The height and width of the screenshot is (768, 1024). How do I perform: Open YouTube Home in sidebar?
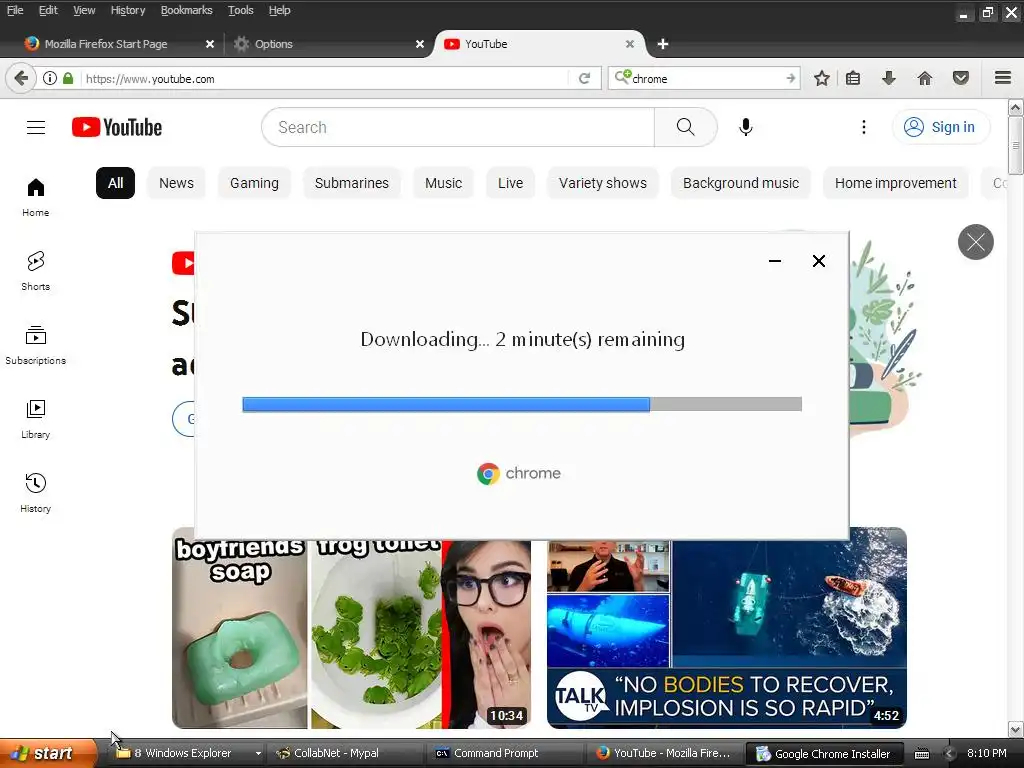pyautogui.click(x=35, y=197)
